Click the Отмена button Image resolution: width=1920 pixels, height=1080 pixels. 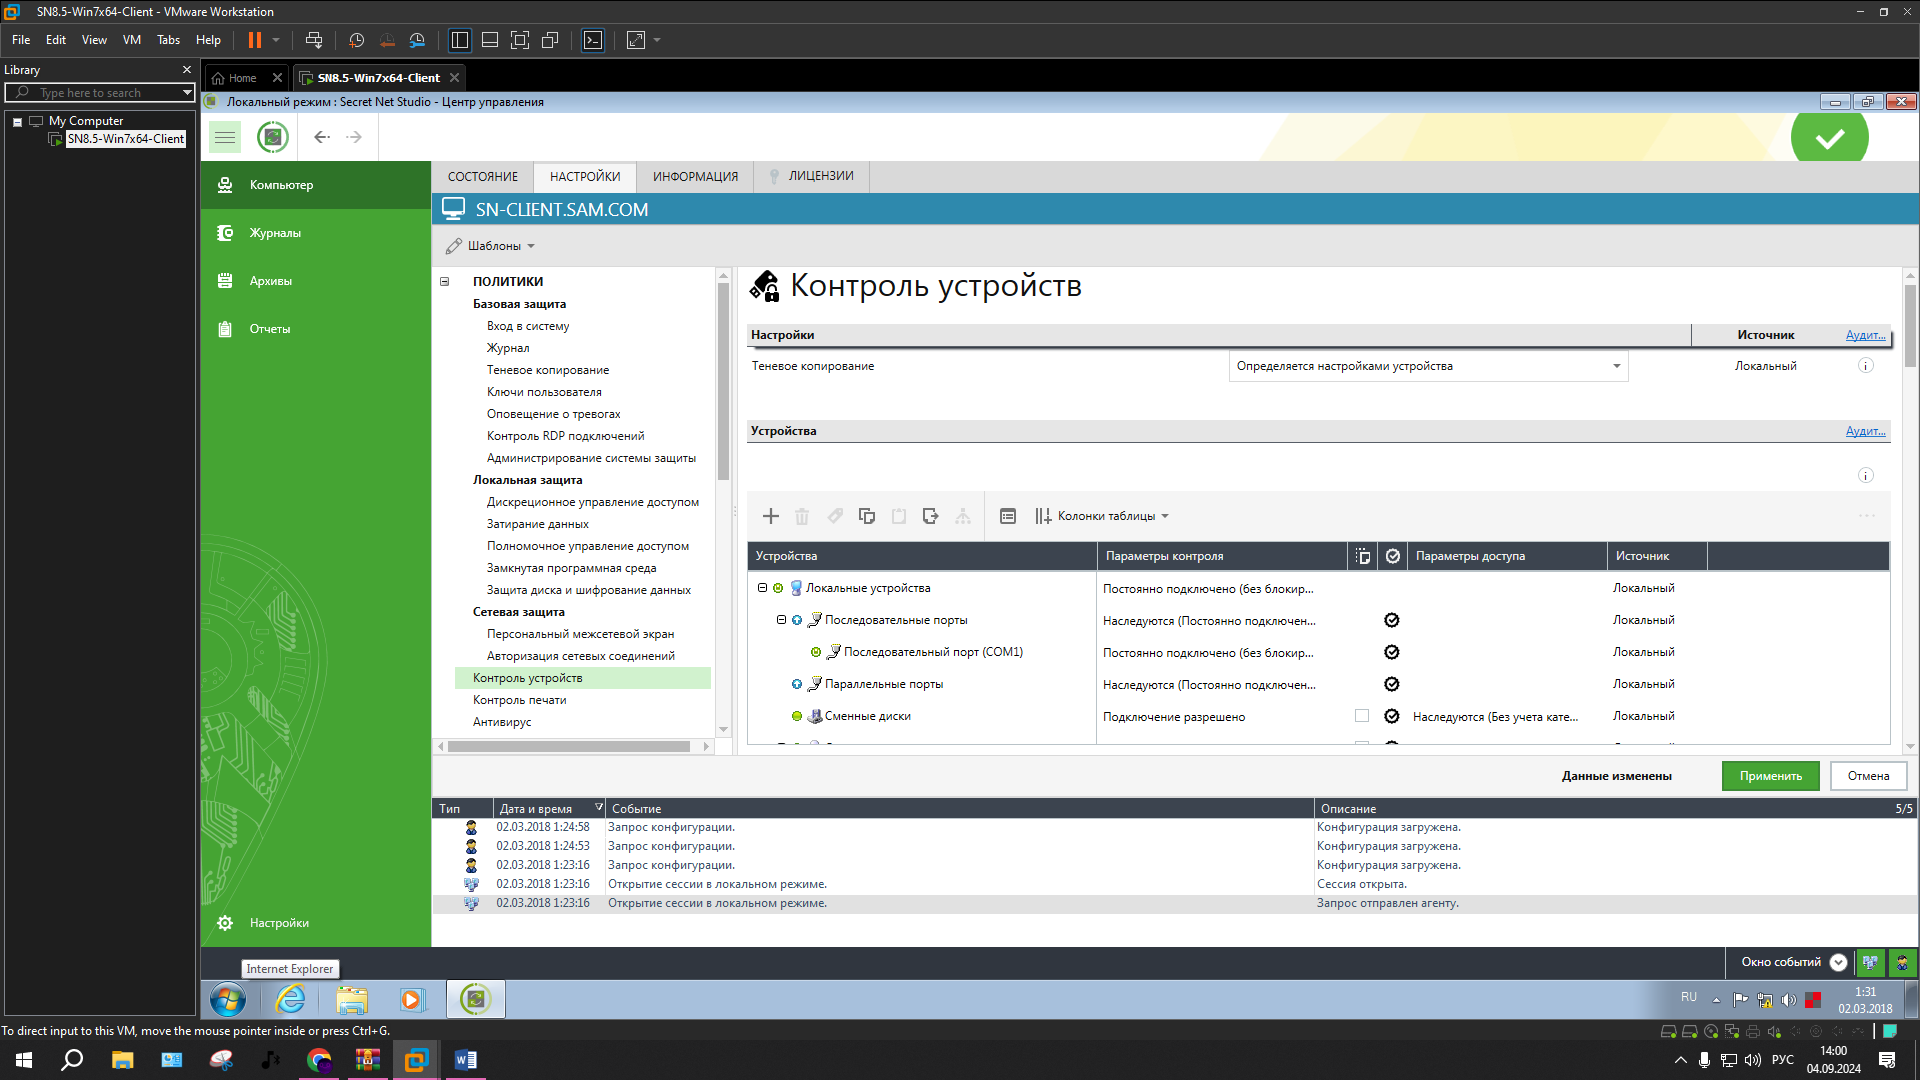1868,776
